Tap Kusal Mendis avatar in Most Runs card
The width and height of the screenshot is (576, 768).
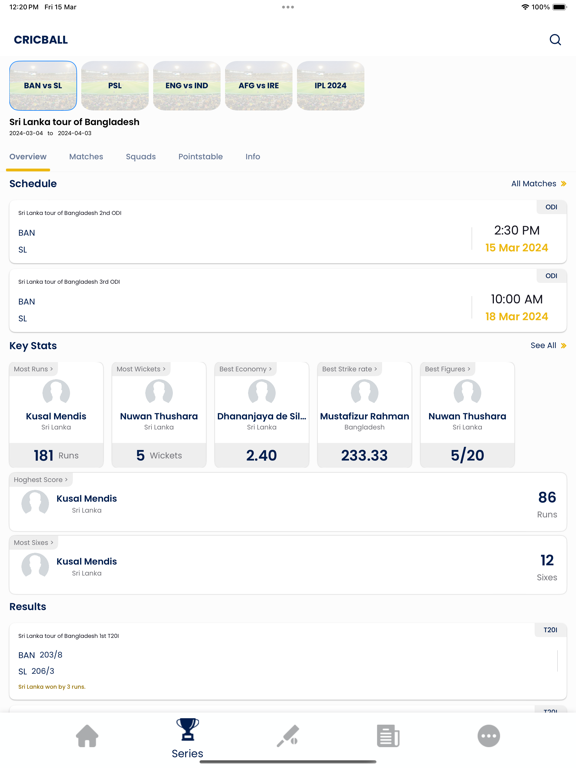56,392
